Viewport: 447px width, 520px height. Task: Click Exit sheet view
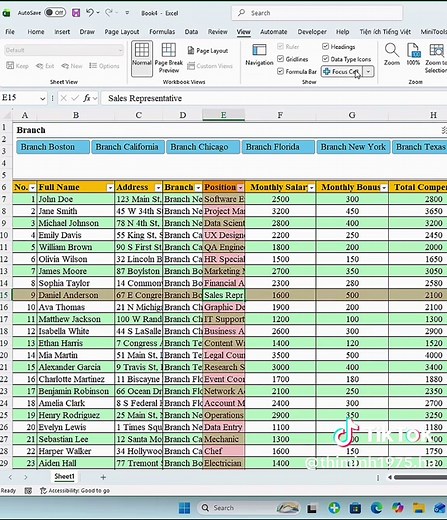(45, 66)
